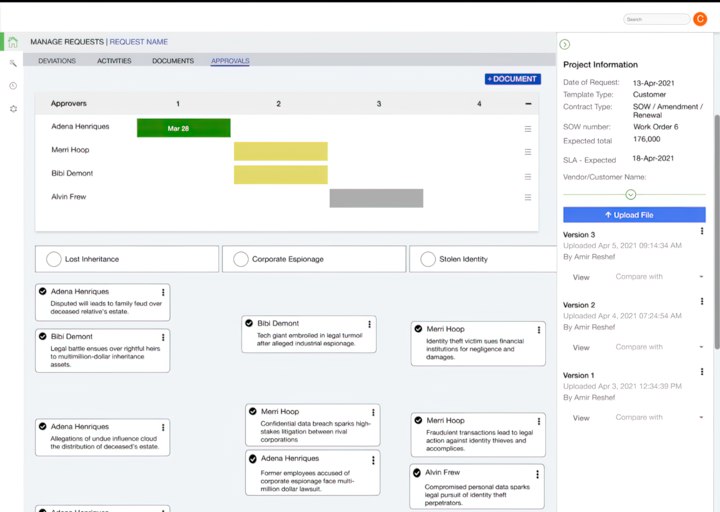Image resolution: width=720 pixels, height=512 pixels.
Task: Open the row menu for Adena Henriques approver
Action: 528,129
